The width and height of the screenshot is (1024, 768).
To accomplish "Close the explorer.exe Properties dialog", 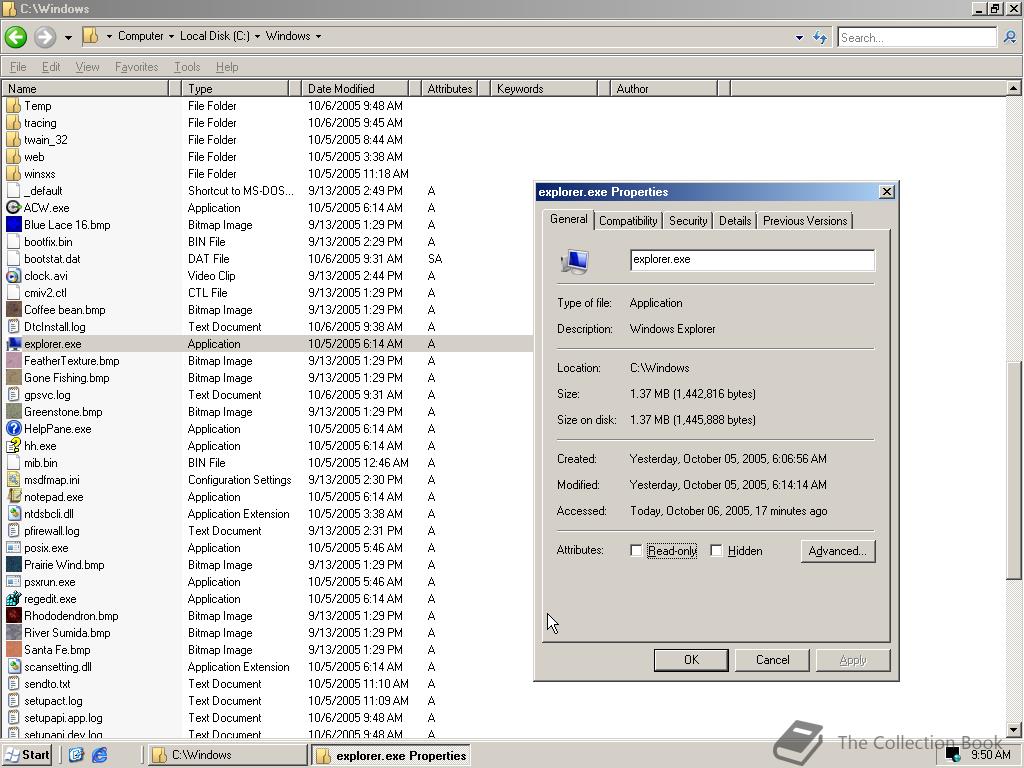I will coord(886,191).
